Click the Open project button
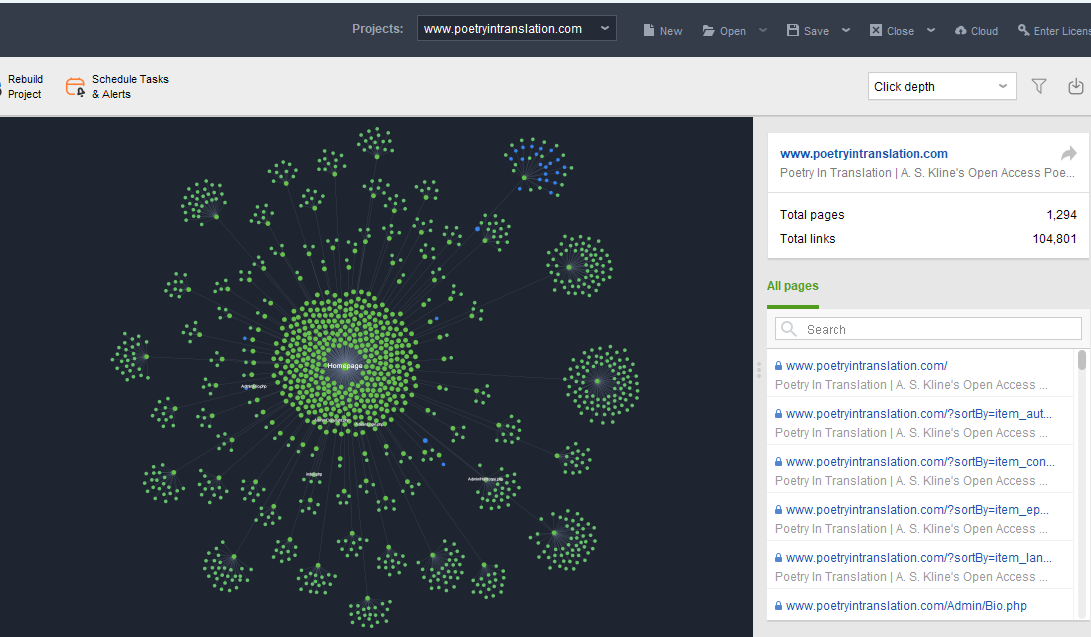1091x637 pixels. (x=724, y=31)
